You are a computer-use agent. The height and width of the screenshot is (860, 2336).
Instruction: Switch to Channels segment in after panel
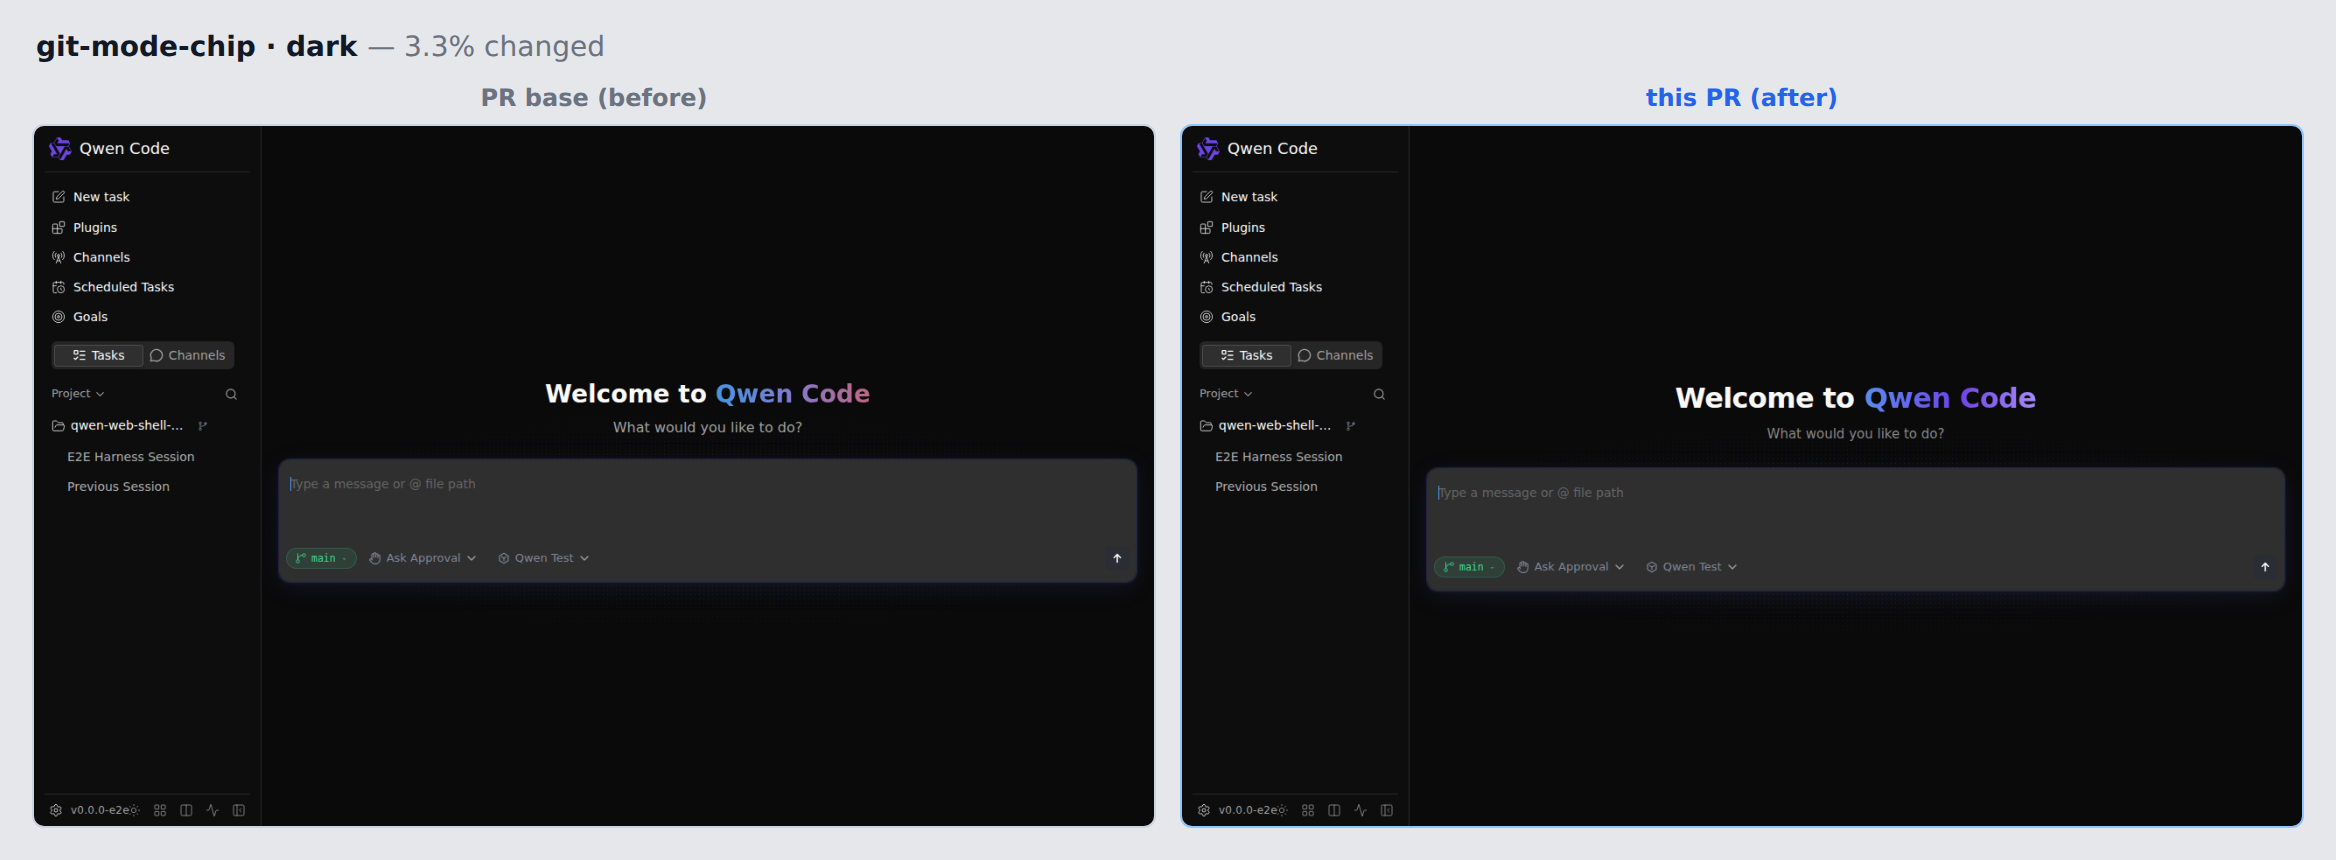[1335, 355]
